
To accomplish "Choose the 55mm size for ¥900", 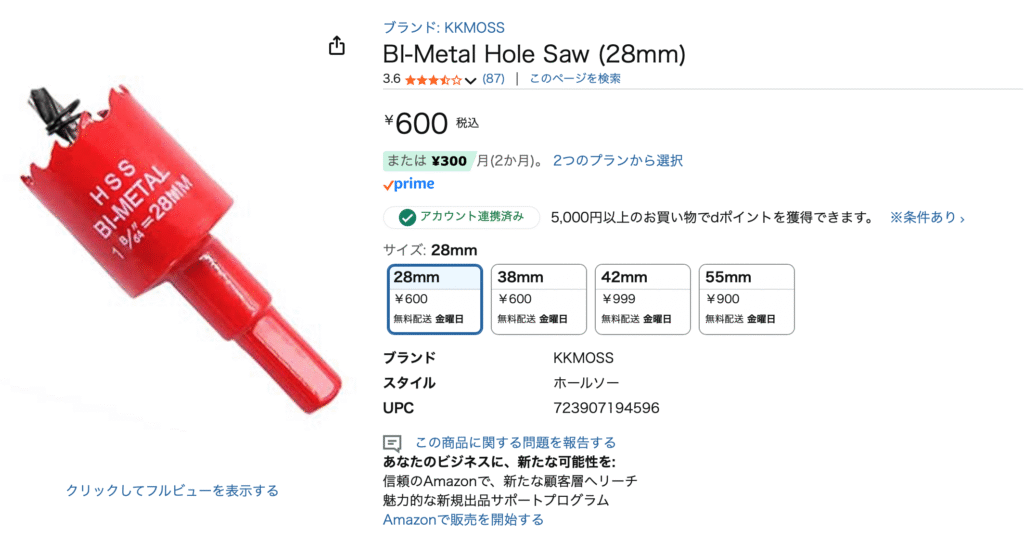I will coord(746,299).
